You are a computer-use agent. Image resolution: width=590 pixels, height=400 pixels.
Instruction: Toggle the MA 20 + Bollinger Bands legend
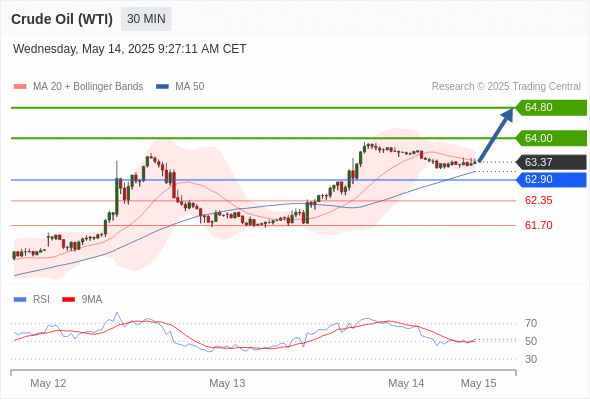(x=78, y=87)
